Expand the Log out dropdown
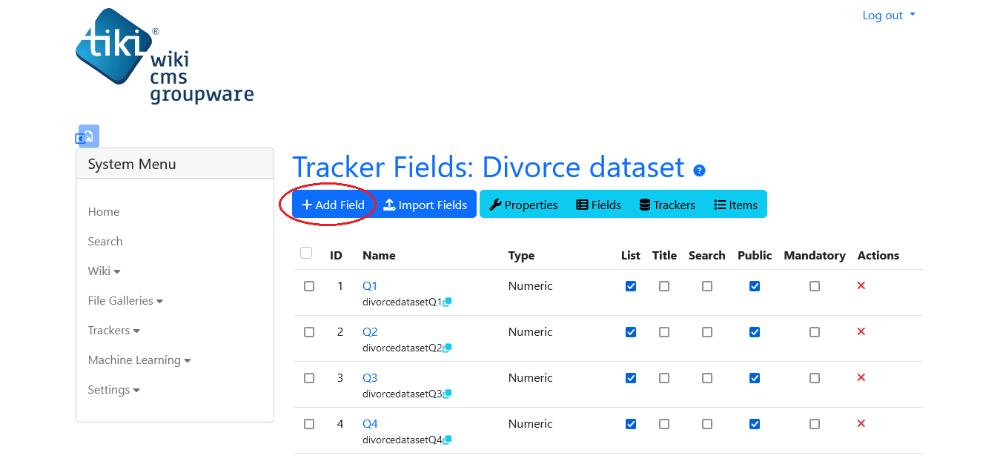This screenshot has height=455, width=1000. click(x=888, y=15)
